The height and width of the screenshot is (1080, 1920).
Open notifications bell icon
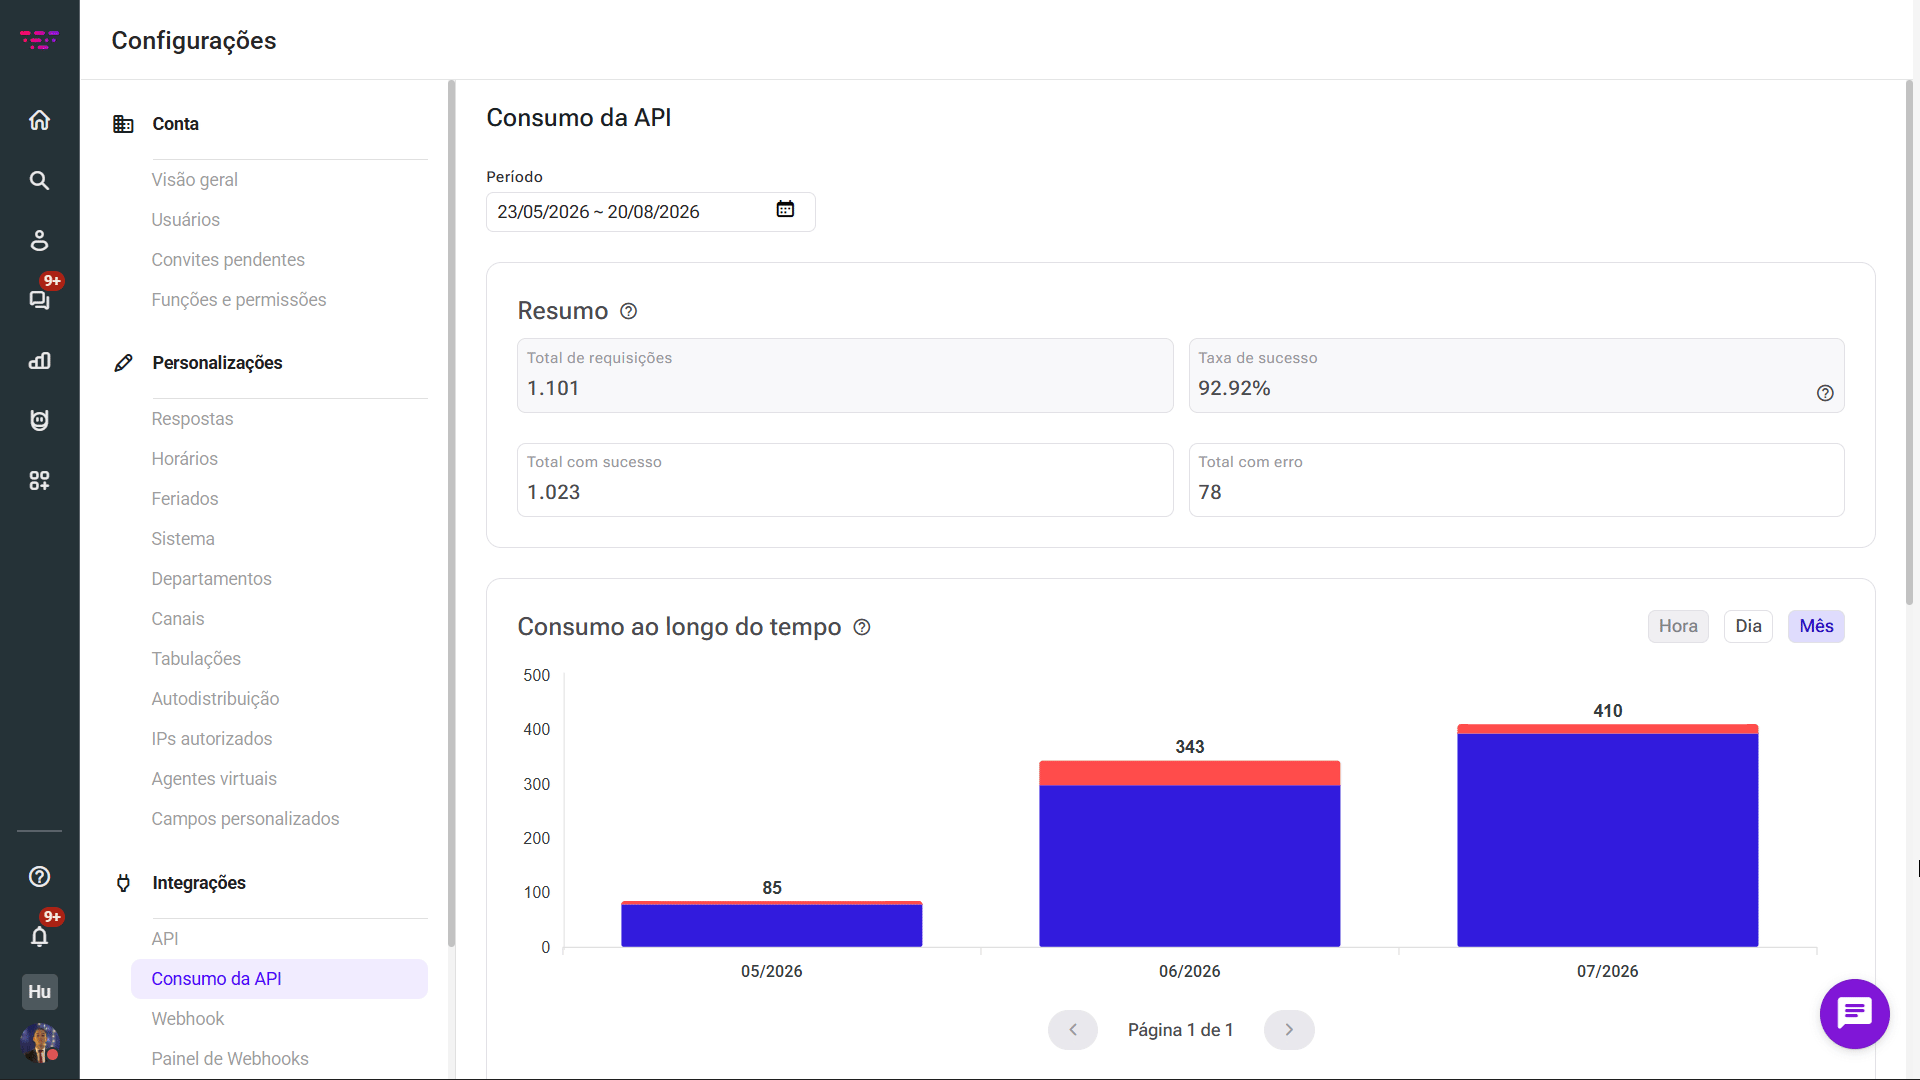(39, 937)
